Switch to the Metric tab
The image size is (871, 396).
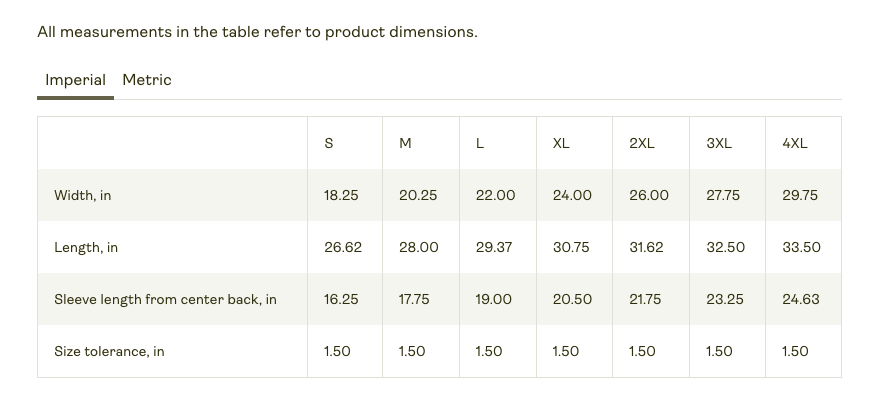147,80
